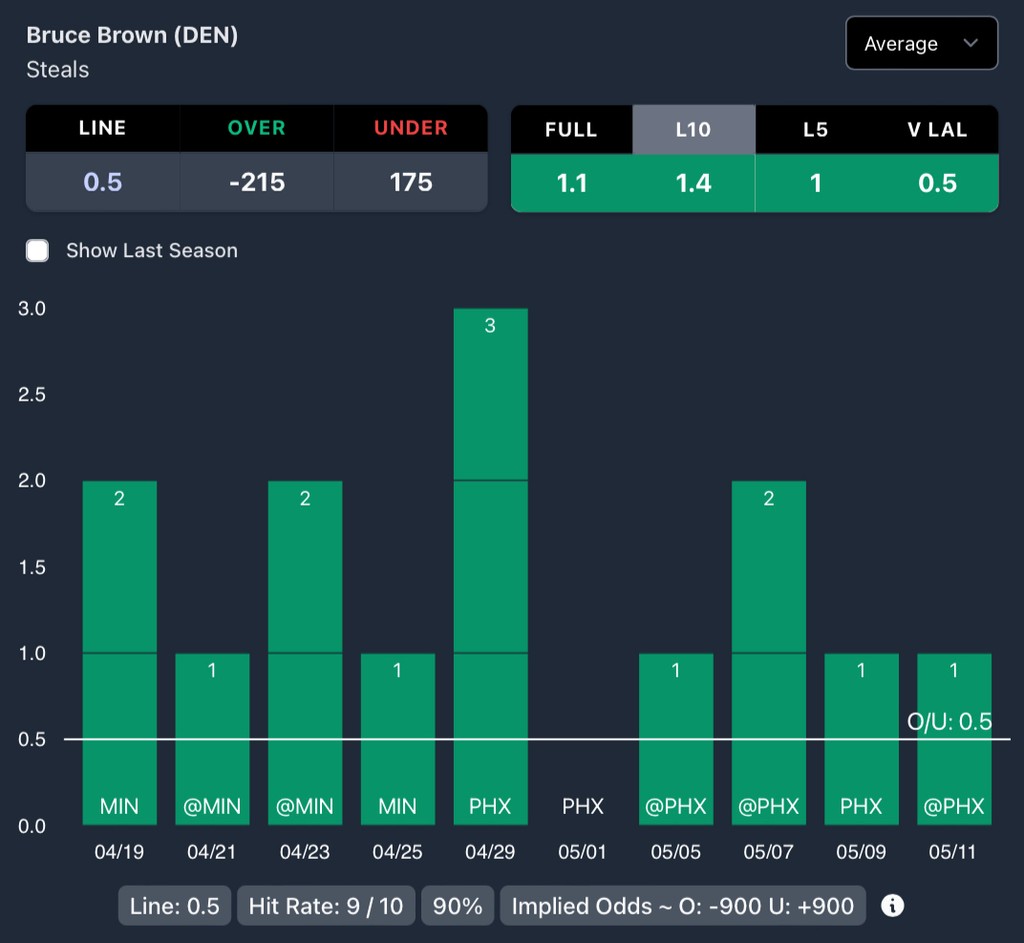This screenshot has height=943, width=1024.
Task: Click the info icon beside implied odds
Action: (x=892, y=906)
